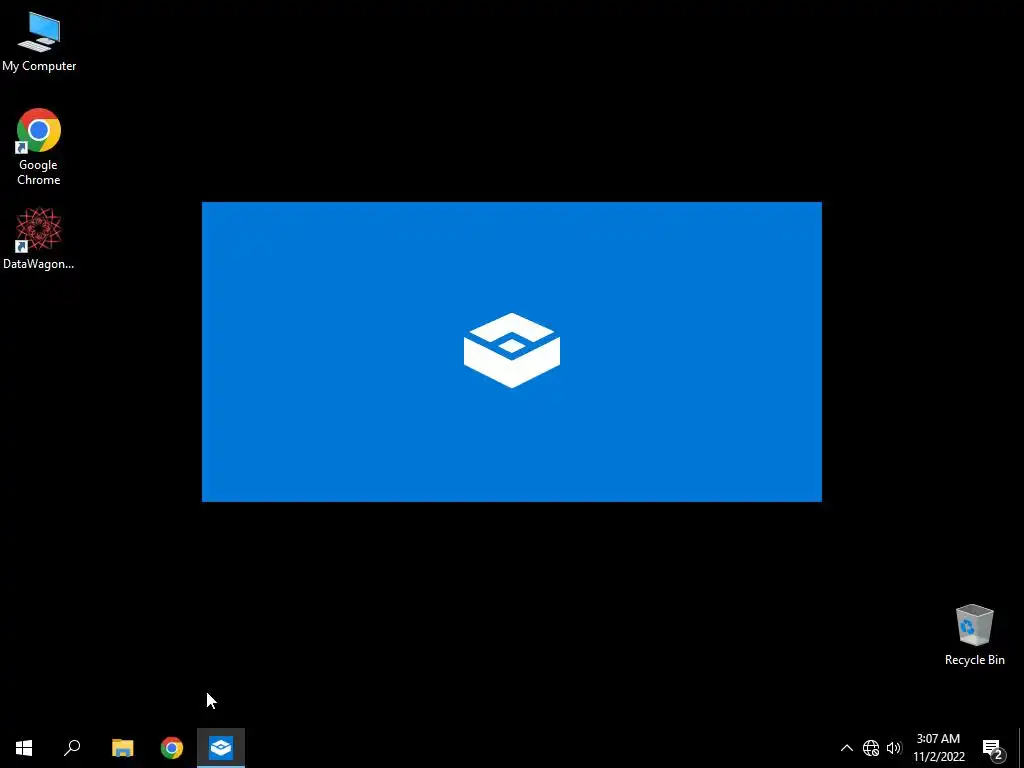Launch Chrome from the taskbar
Screen dimensions: 1024x768
click(x=172, y=748)
